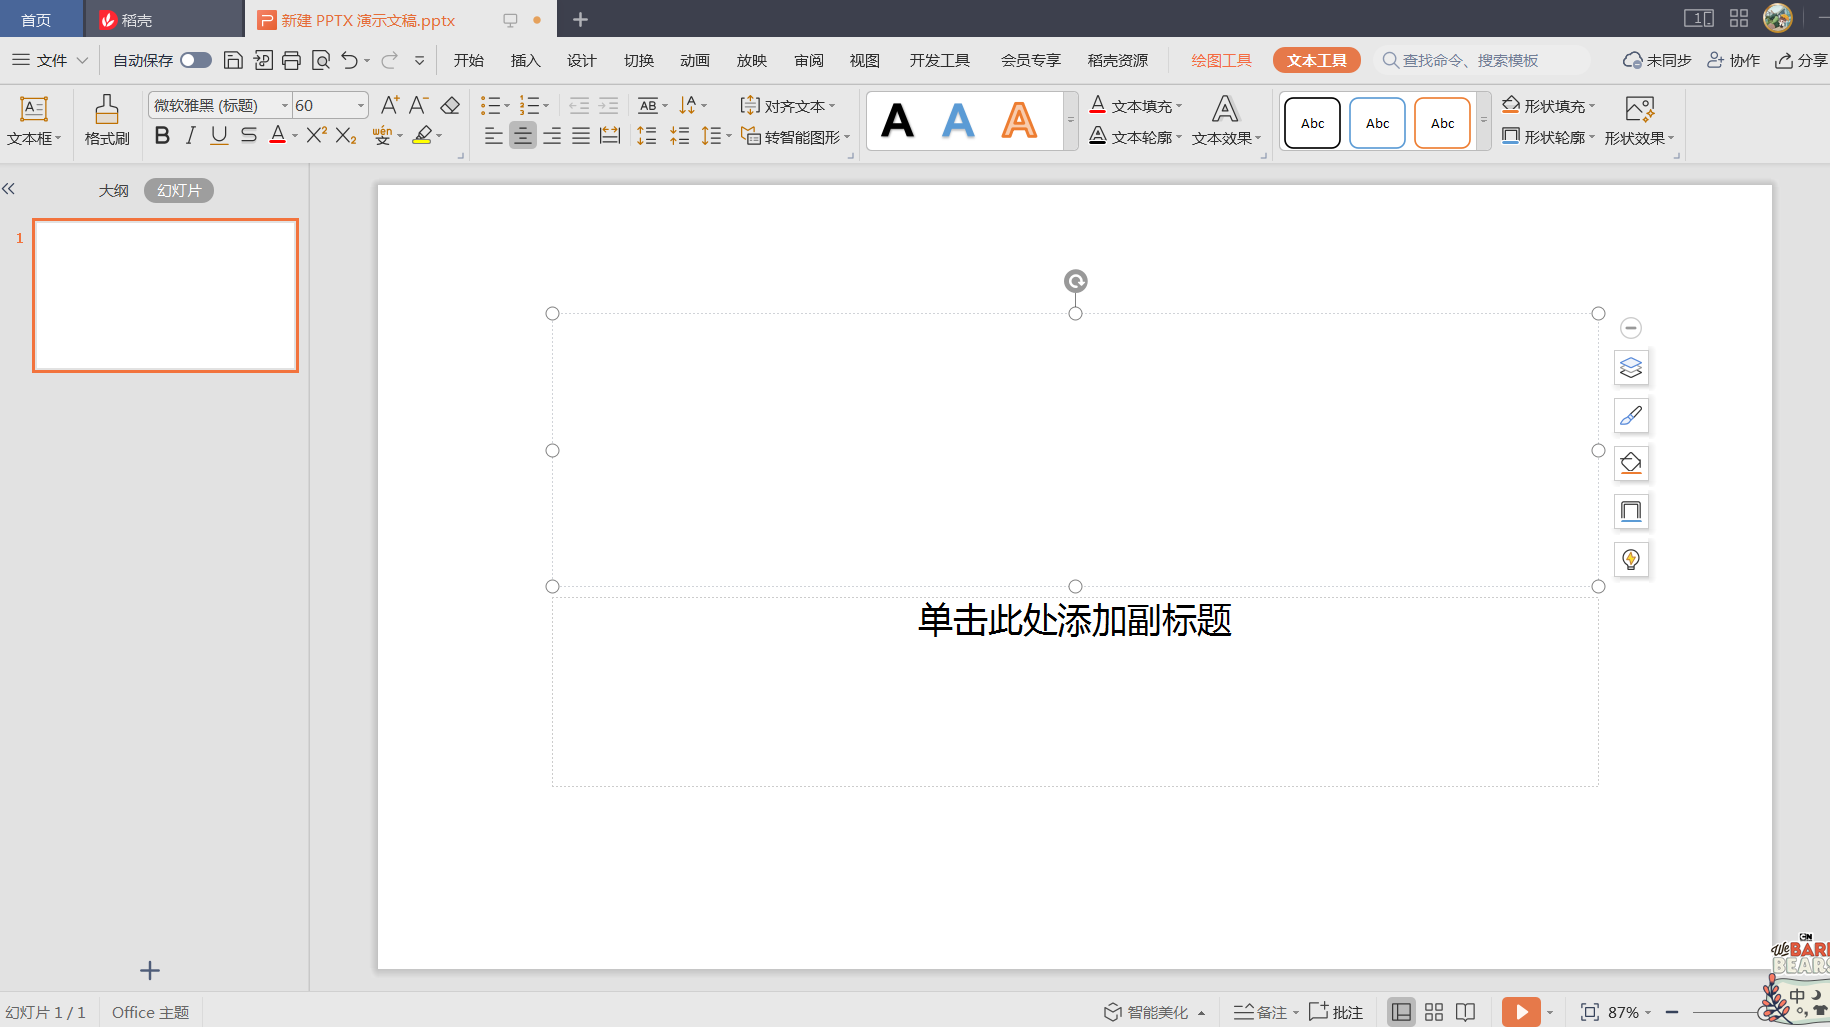The width and height of the screenshot is (1830, 1027).
Task: Switch to reading view
Action: click(1466, 1012)
